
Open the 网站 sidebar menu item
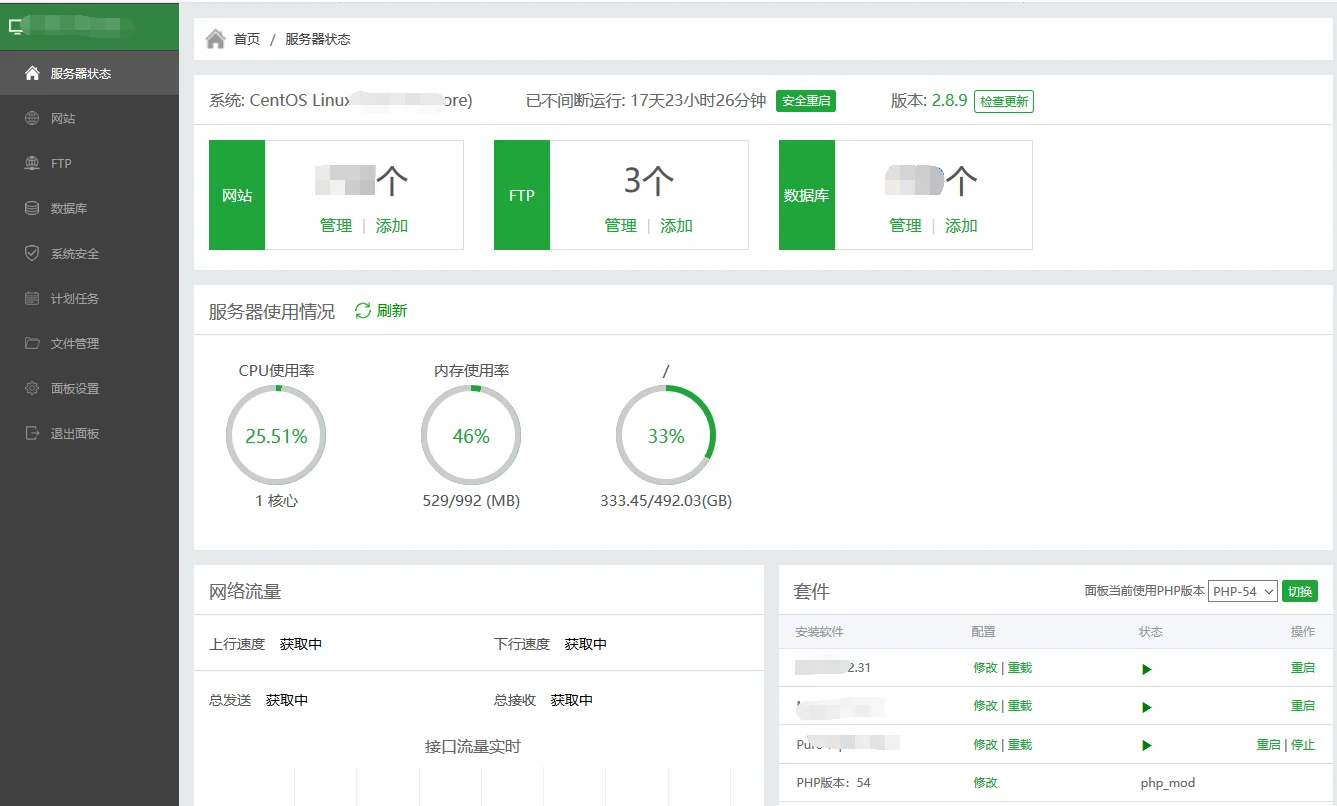[90, 118]
